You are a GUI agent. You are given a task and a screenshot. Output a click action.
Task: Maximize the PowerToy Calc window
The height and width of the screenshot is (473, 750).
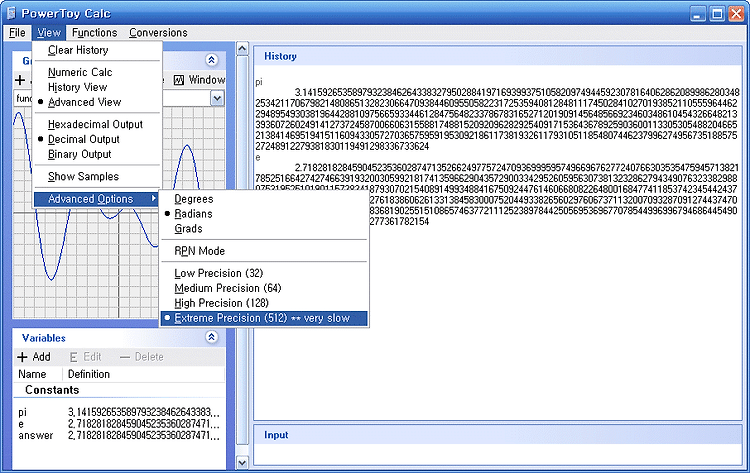[x=717, y=13]
